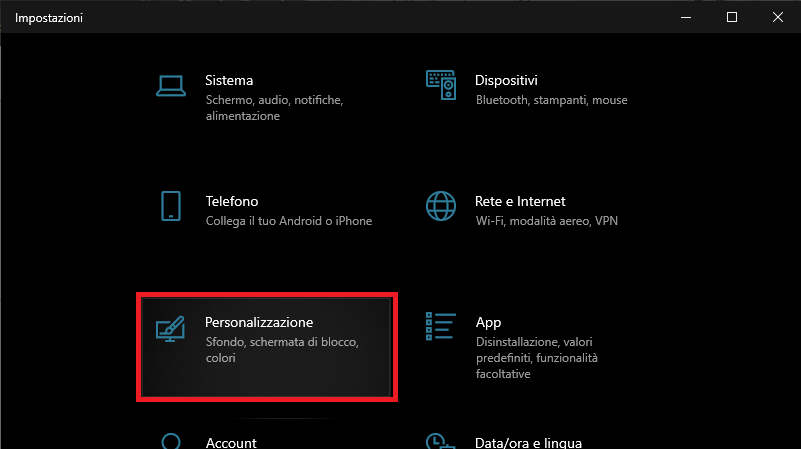Viewport: 801px width, 449px height.
Task: Open the Sistema settings category
Action: 229,80
